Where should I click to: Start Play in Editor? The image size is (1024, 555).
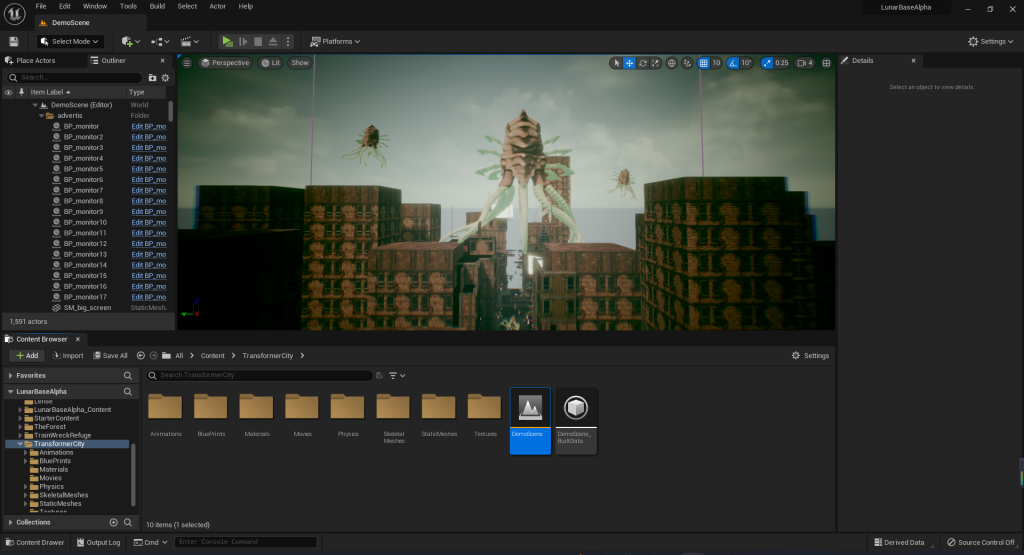click(x=227, y=41)
